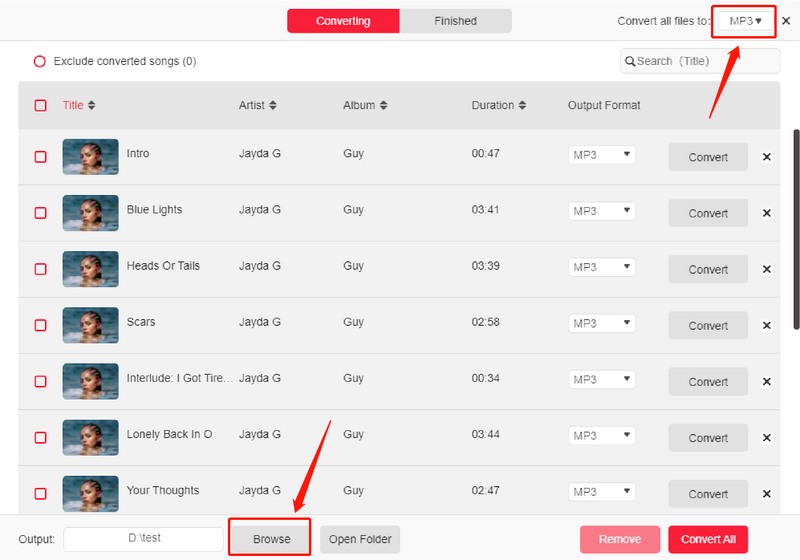Tick the Your Thoughts checkbox
The image size is (800, 560).
pyautogui.click(x=40, y=494)
